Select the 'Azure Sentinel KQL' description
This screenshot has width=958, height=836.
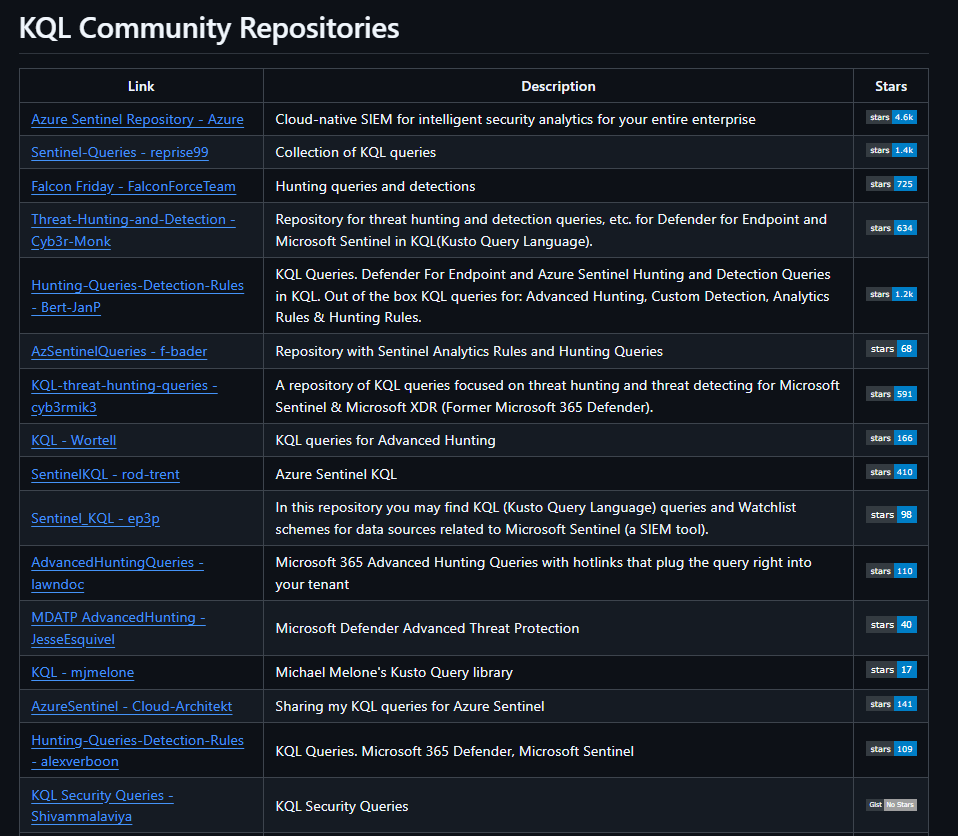[336, 474]
